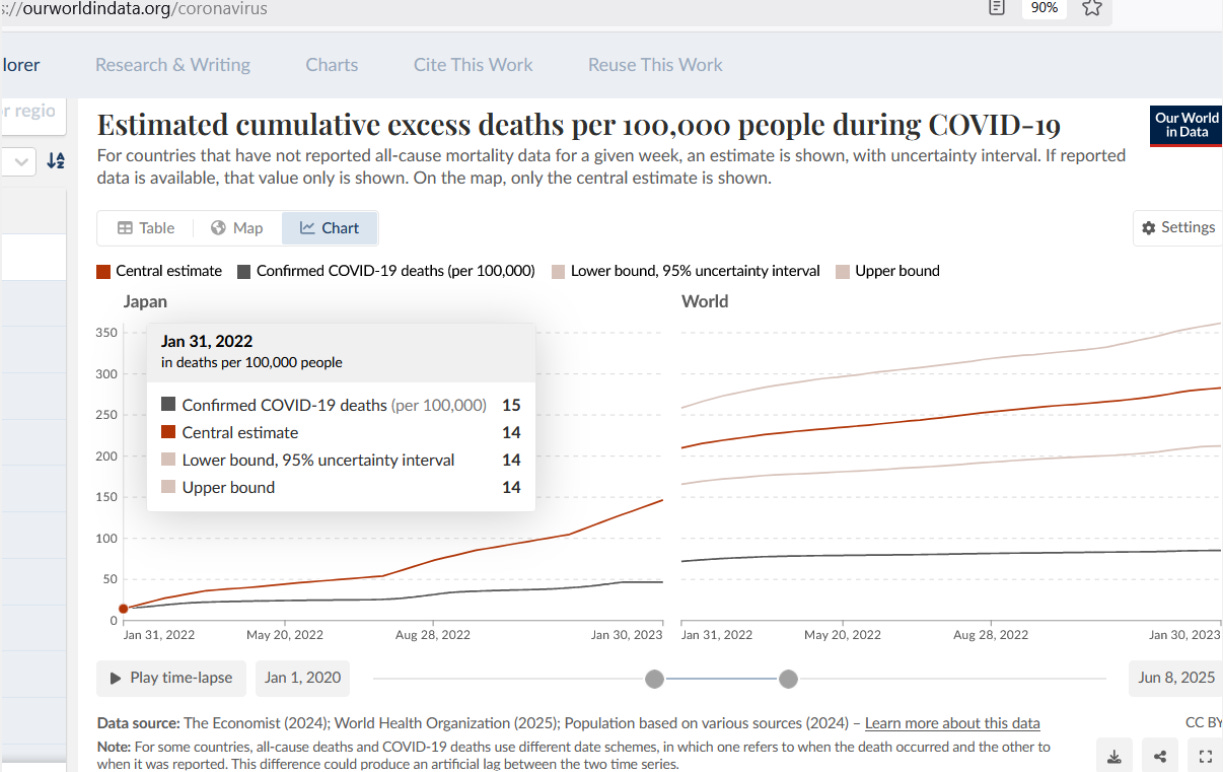Click the Japan chart title
Screen dimensions: 1223x772
click(145, 301)
